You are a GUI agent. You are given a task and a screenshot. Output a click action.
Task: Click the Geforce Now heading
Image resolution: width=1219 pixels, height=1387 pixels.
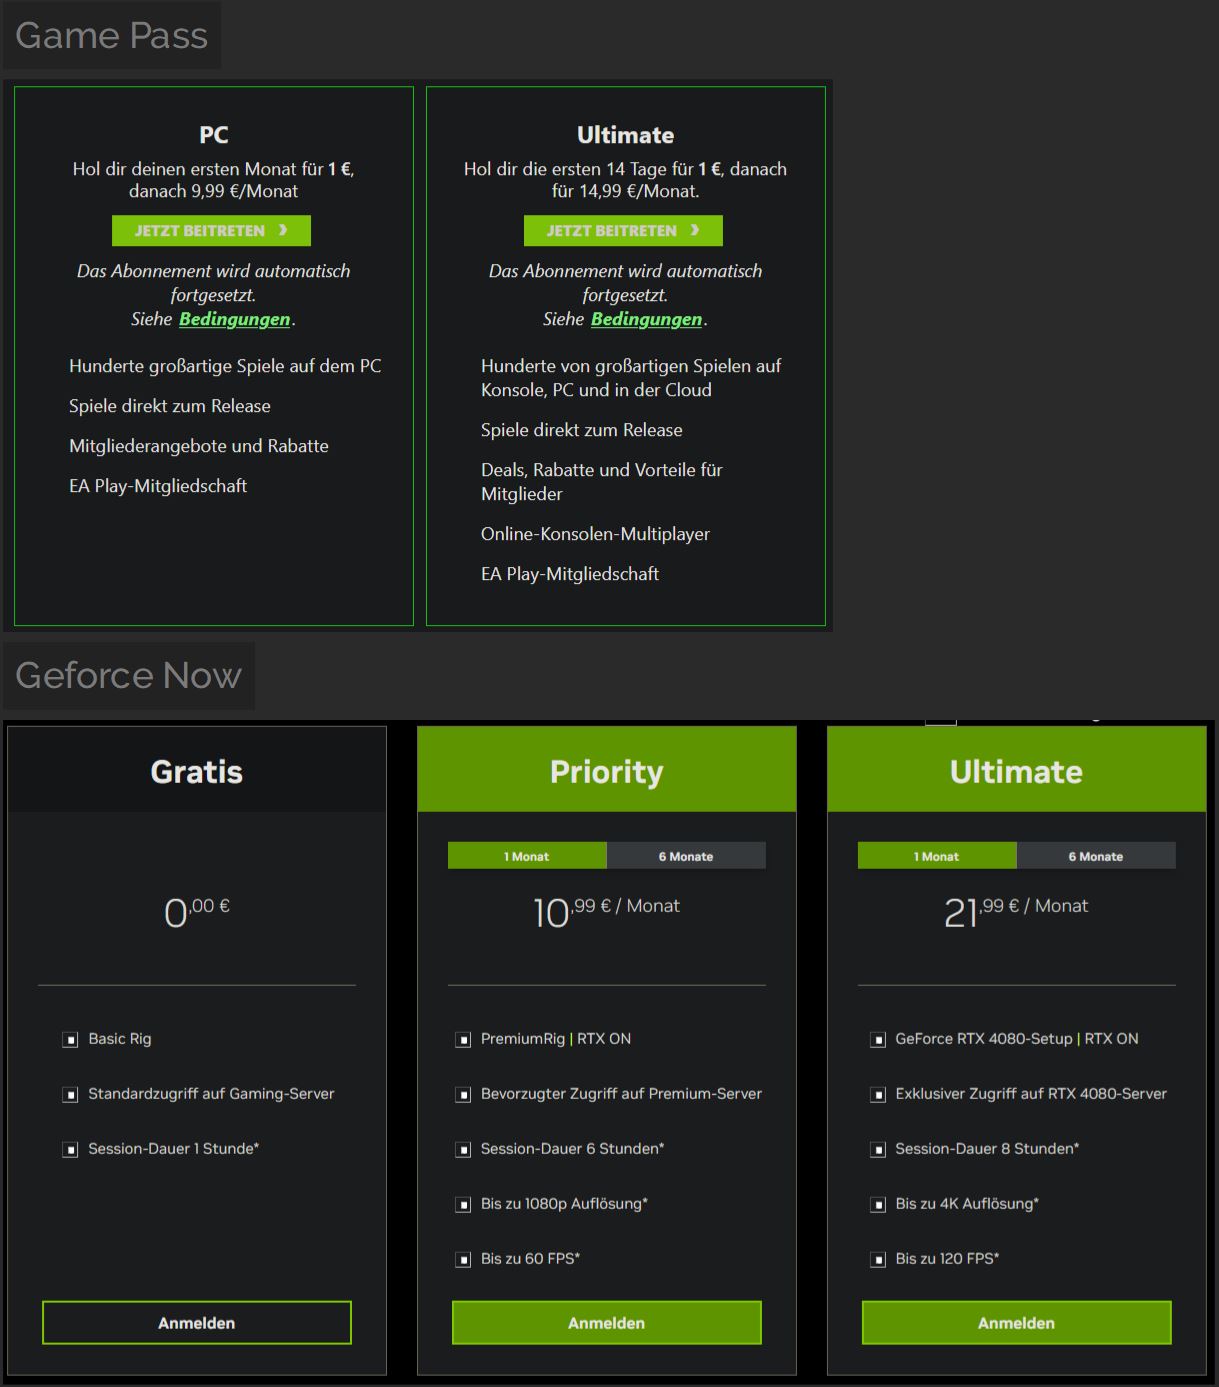tap(128, 675)
